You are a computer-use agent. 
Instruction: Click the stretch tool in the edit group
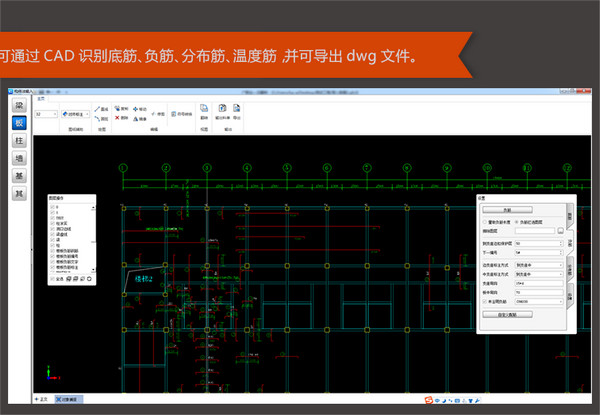158,114
